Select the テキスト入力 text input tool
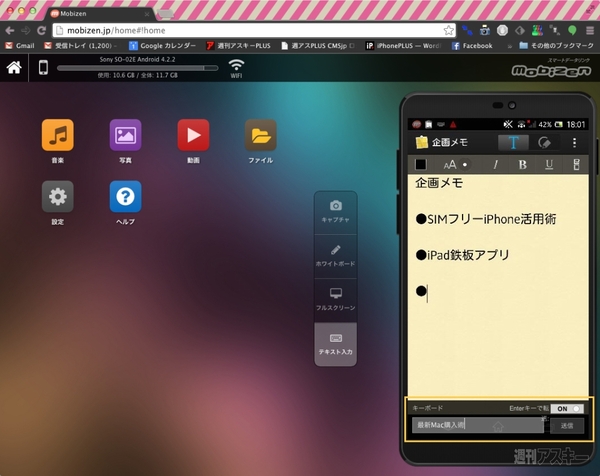The height and width of the screenshot is (476, 600). [336, 344]
